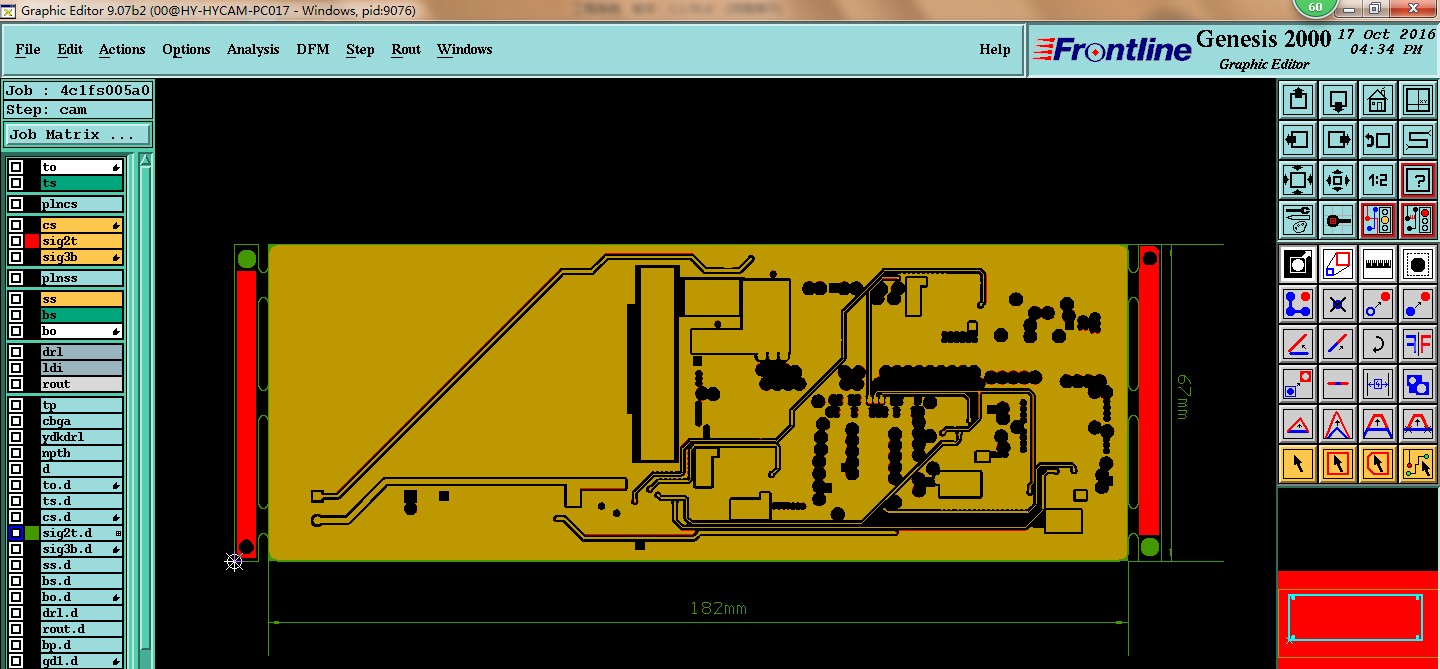Open the Rout dropdown menu

(406, 49)
